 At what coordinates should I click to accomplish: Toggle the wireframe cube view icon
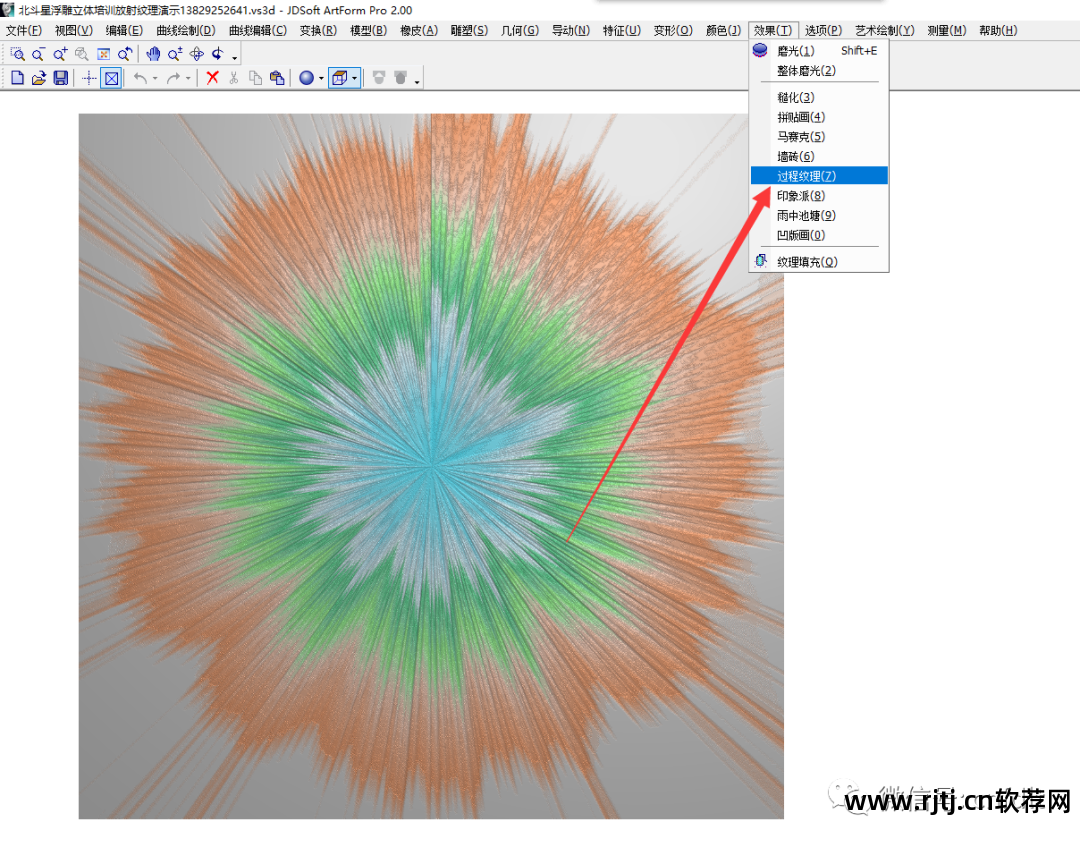[x=340, y=78]
